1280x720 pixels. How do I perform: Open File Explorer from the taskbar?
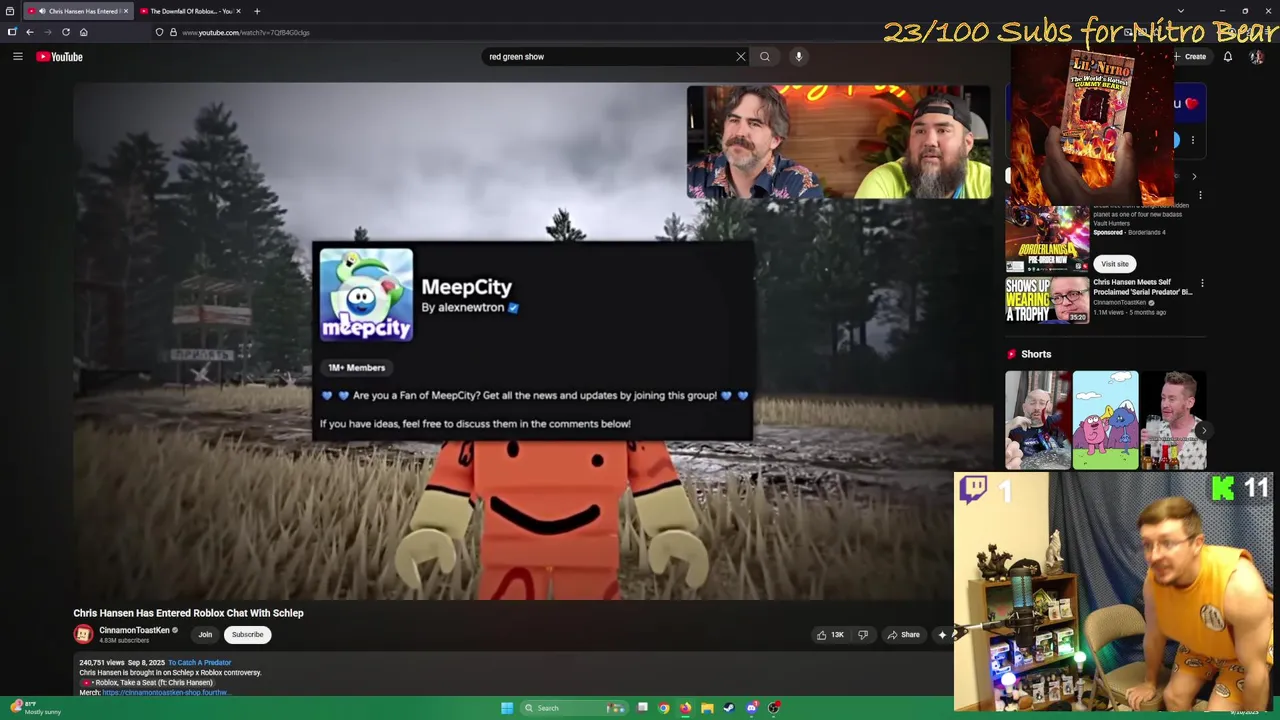[707, 708]
